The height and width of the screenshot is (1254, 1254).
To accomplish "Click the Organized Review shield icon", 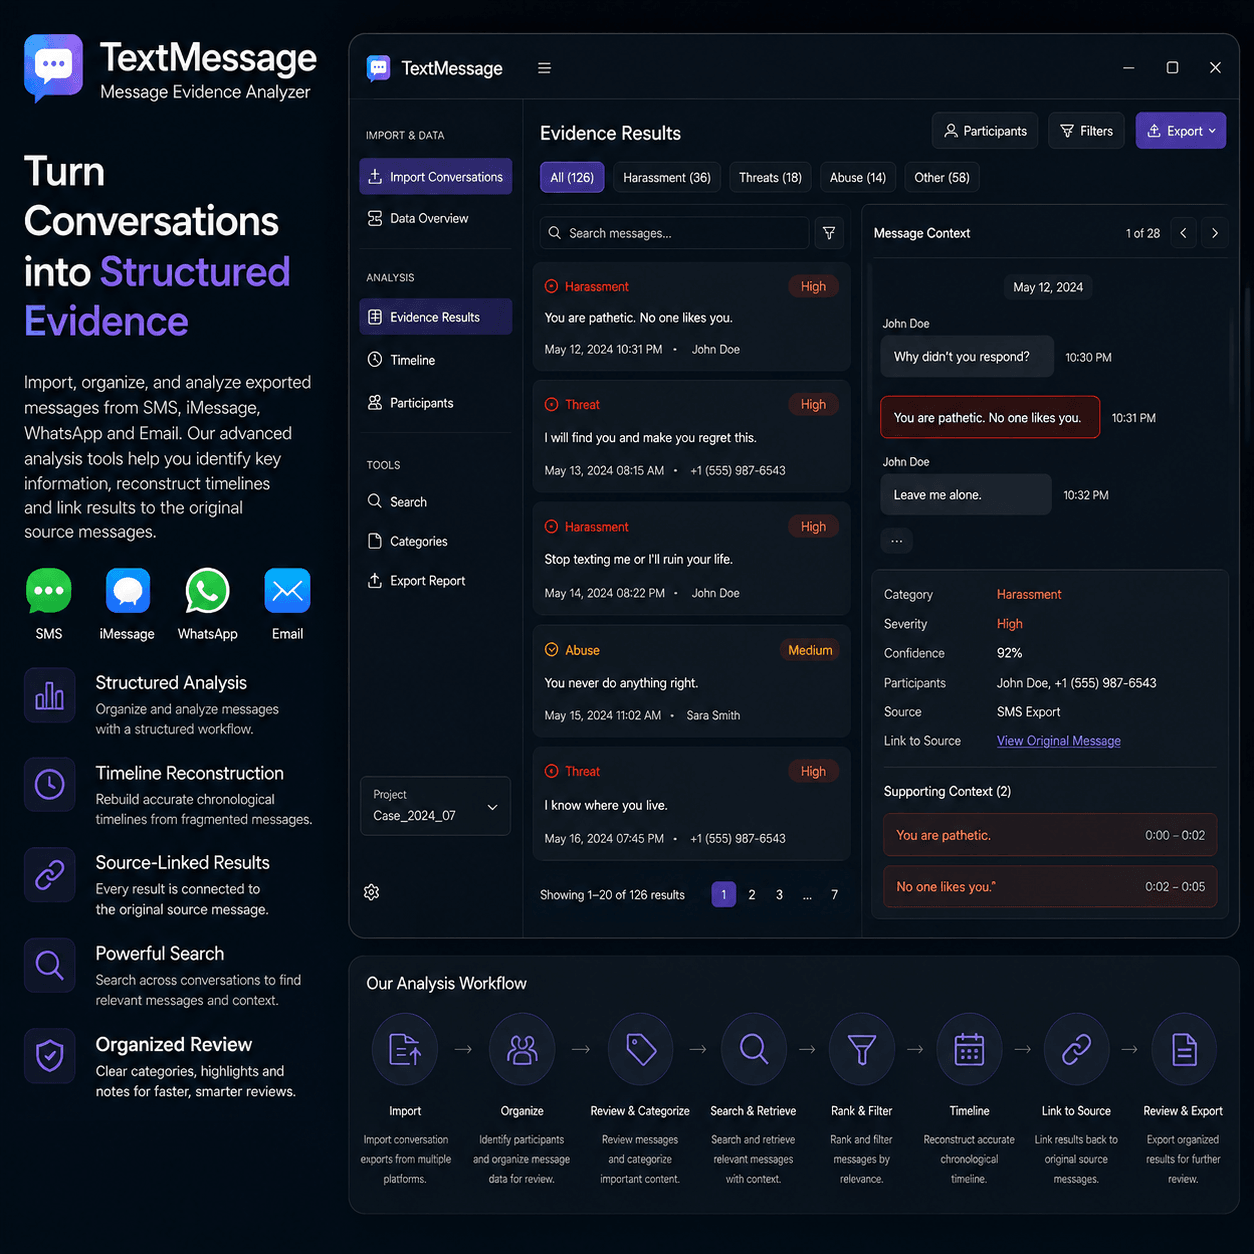I will click(x=50, y=1055).
